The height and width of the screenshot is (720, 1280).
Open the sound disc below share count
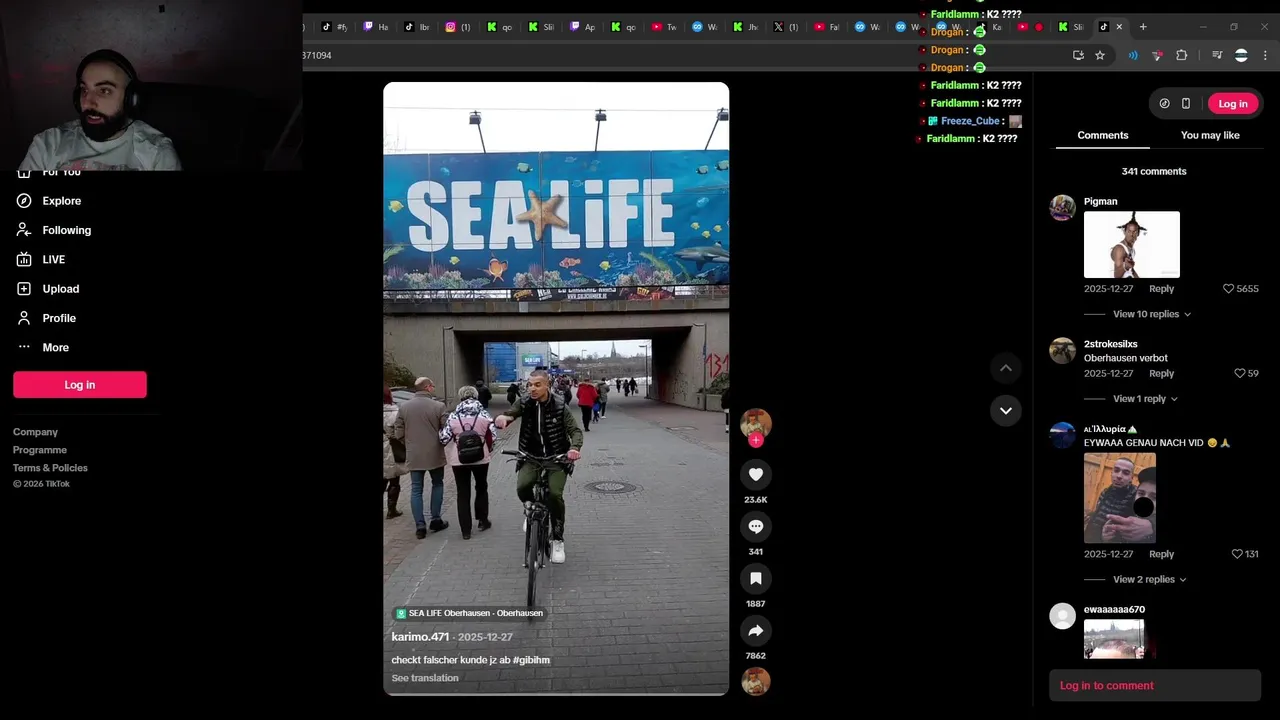[x=756, y=681]
